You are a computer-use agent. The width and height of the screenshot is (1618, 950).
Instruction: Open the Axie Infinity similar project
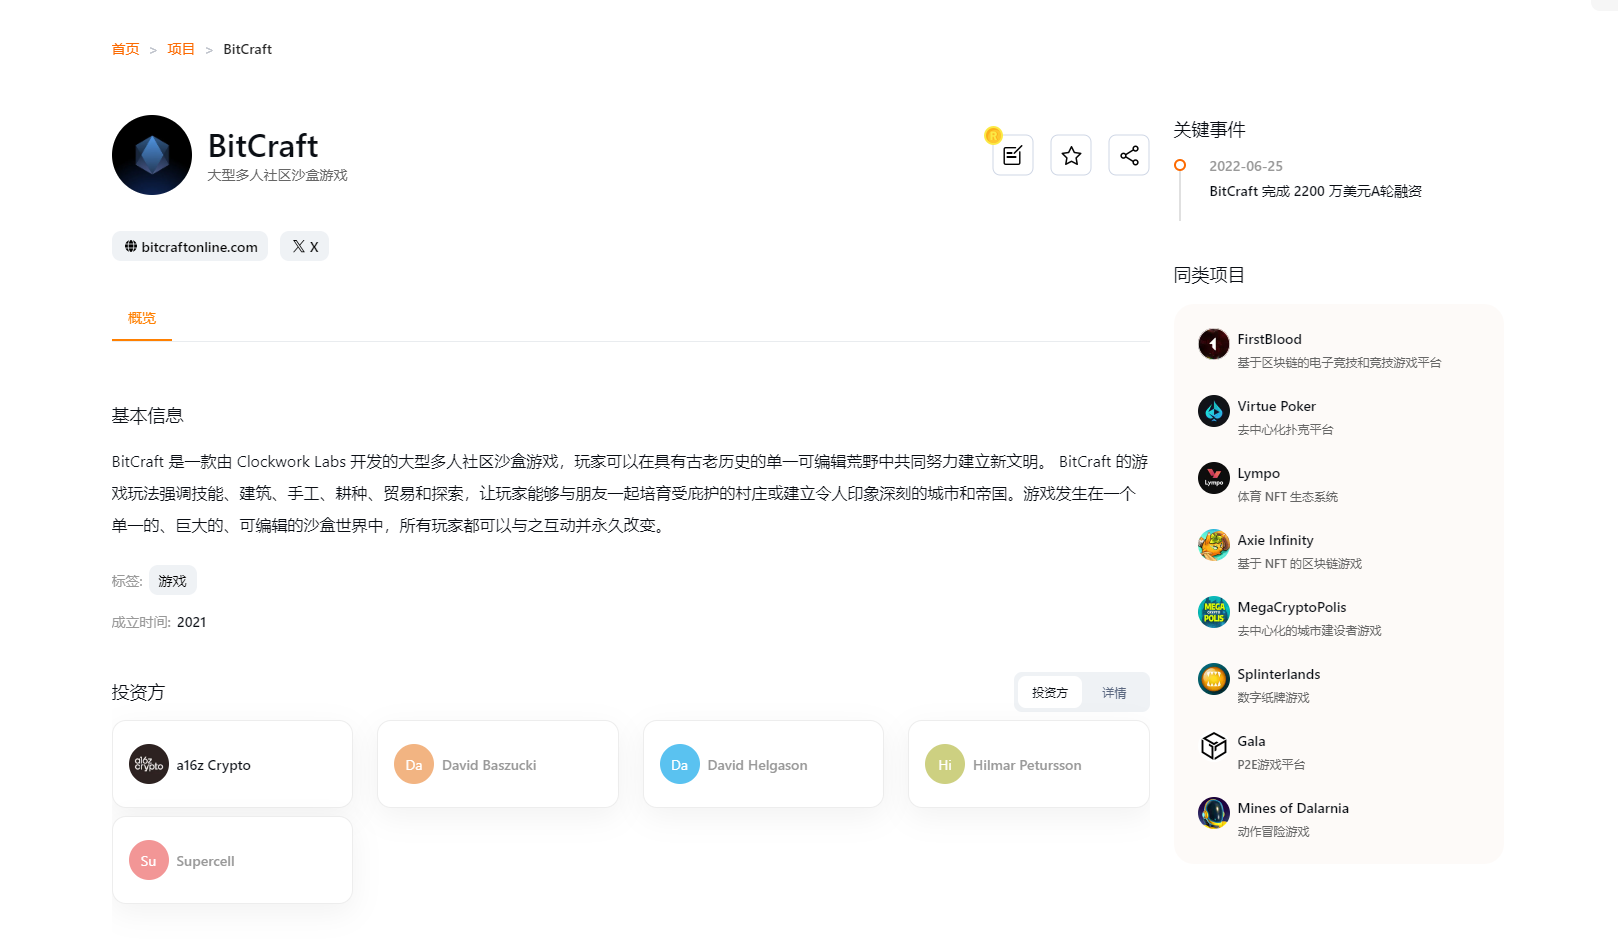(x=1275, y=540)
